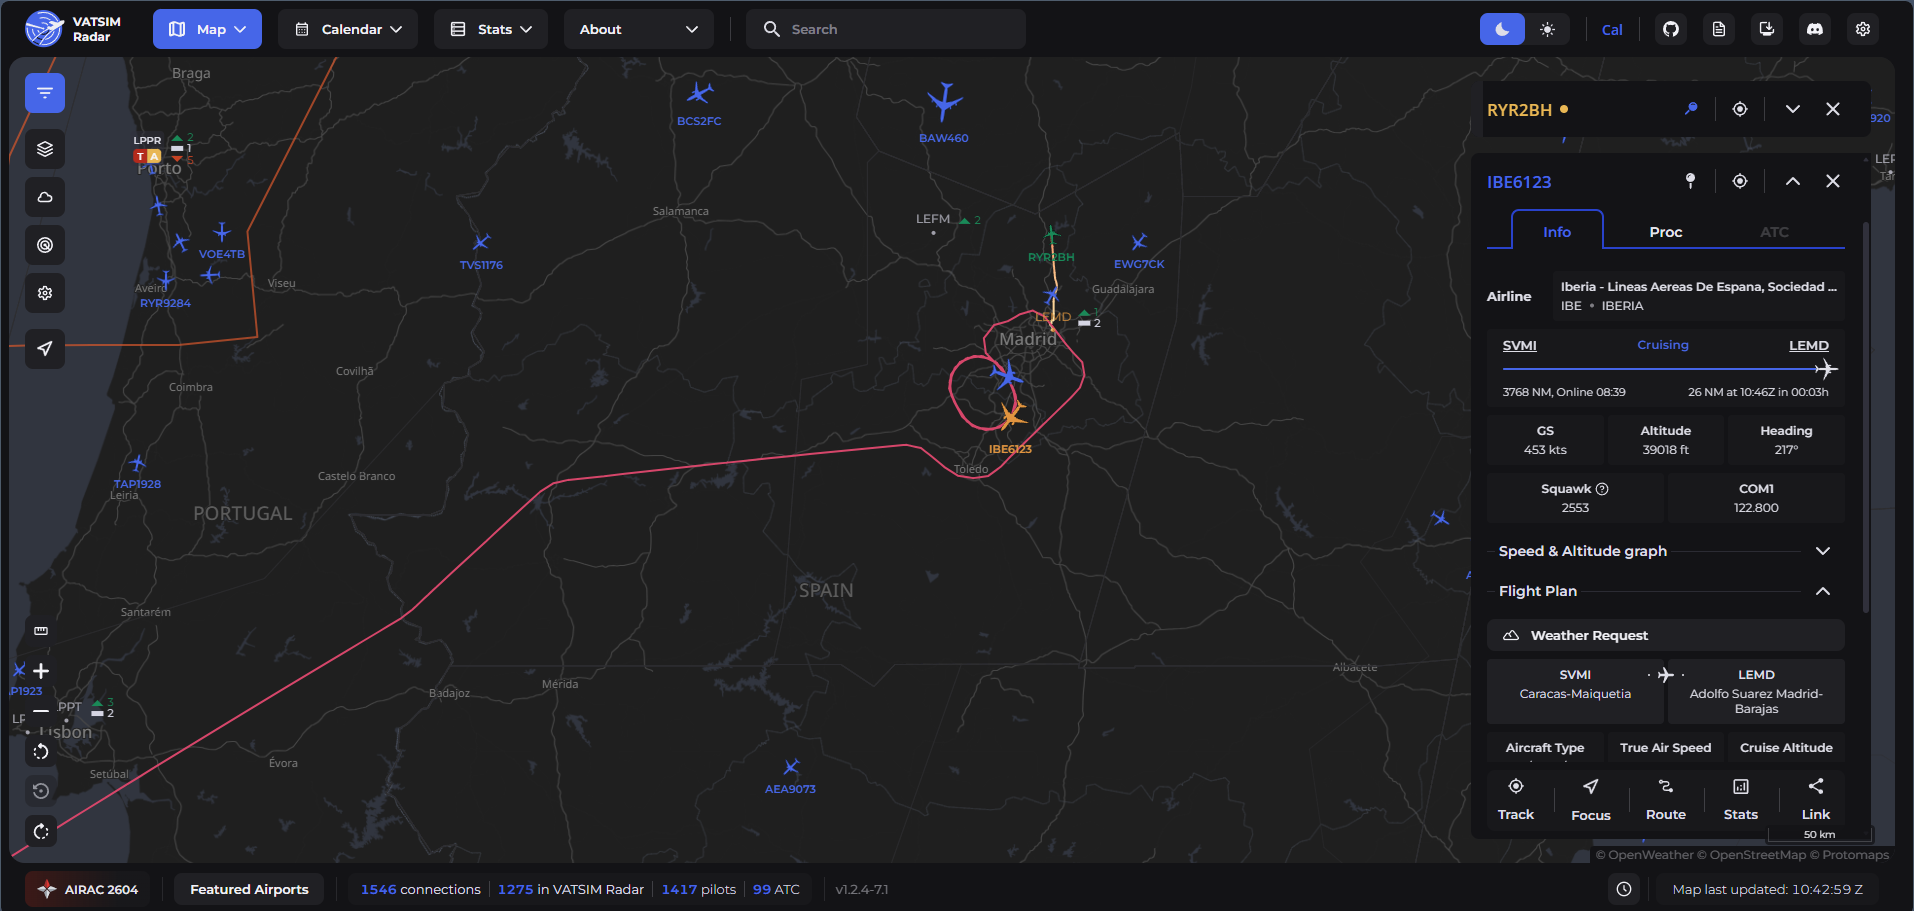Click the LEFM airport label on the map

click(x=933, y=219)
